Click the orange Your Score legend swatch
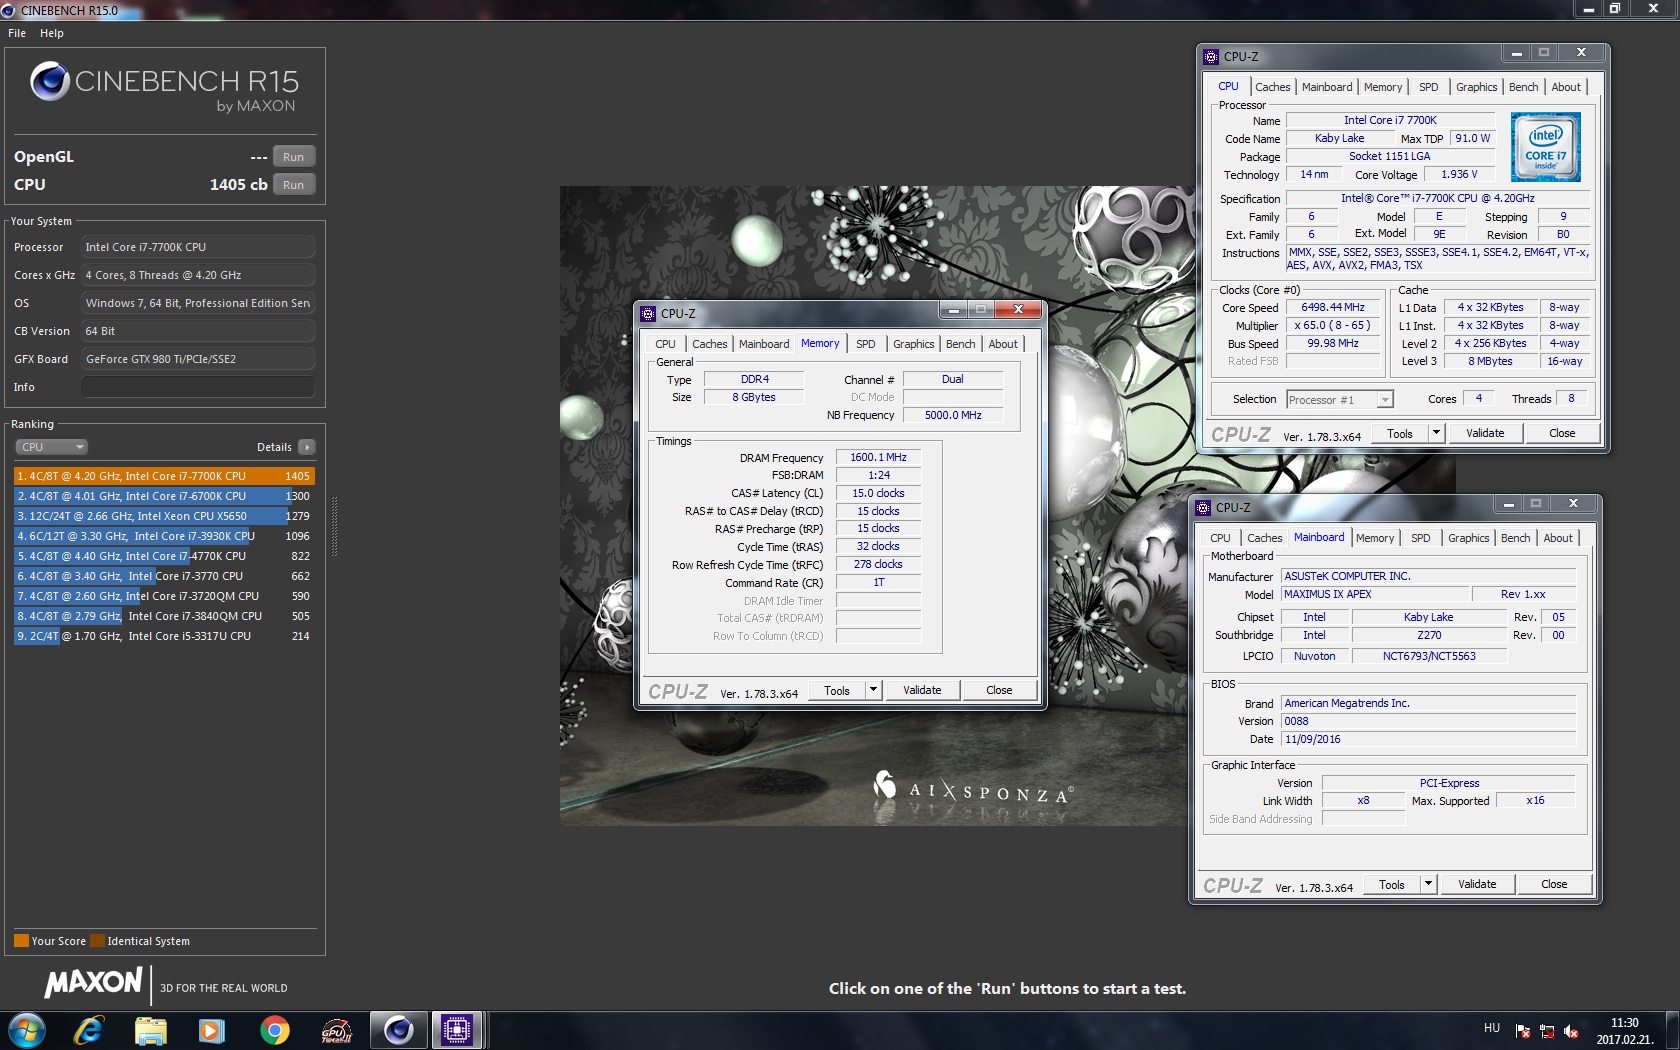The image size is (1680, 1050). pyautogui.click(x=21, y=941)
